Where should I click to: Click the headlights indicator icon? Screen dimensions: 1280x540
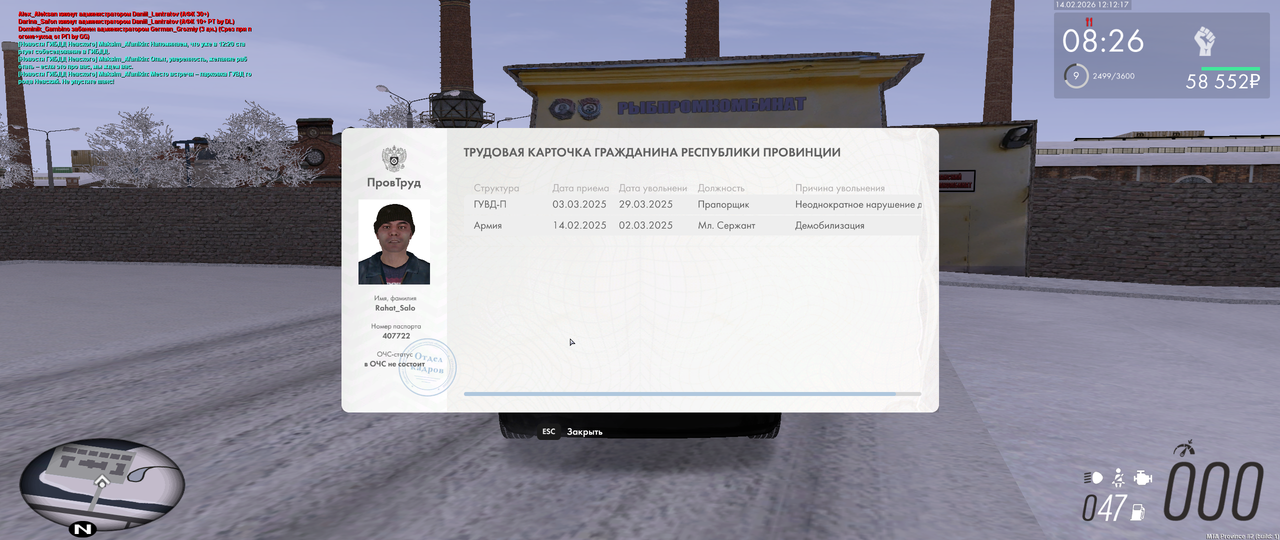coord(1093,478)
